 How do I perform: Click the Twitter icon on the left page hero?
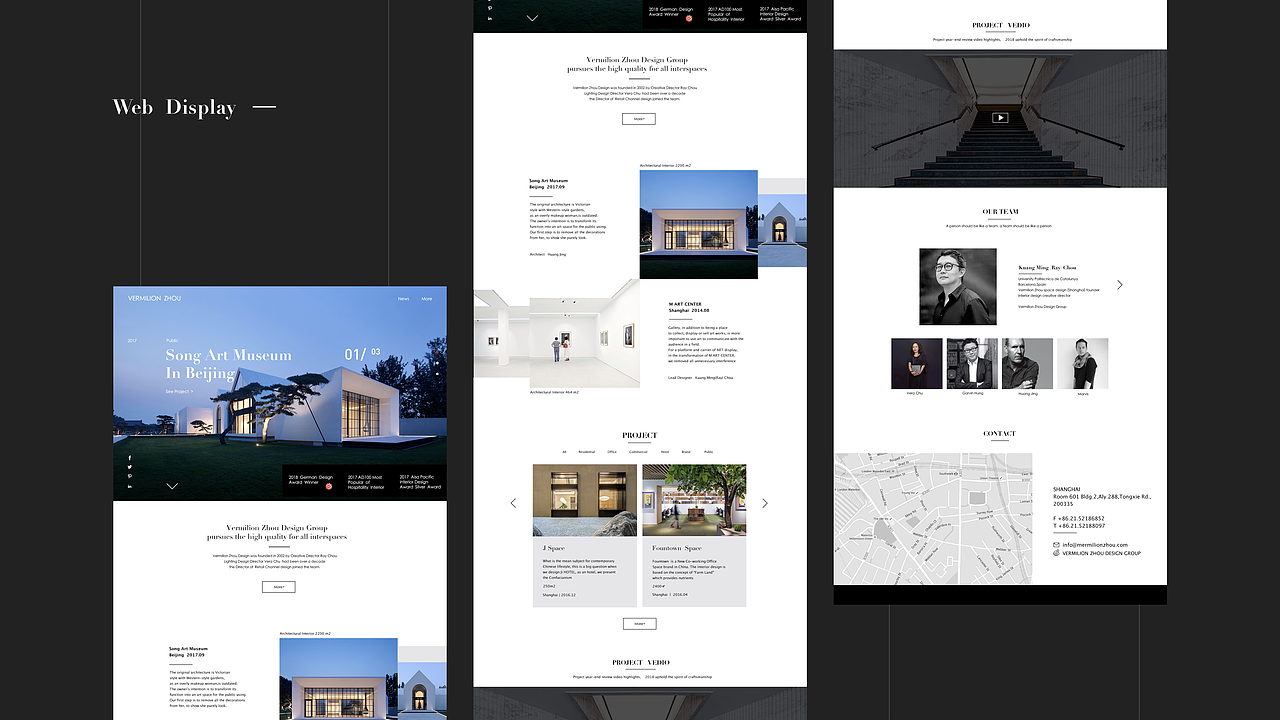[130, 467]
